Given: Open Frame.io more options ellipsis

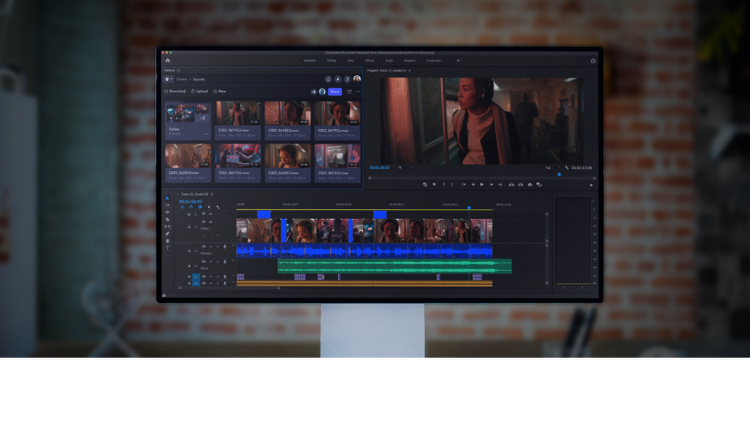Looking at the screenshot, I should (358, 91).
